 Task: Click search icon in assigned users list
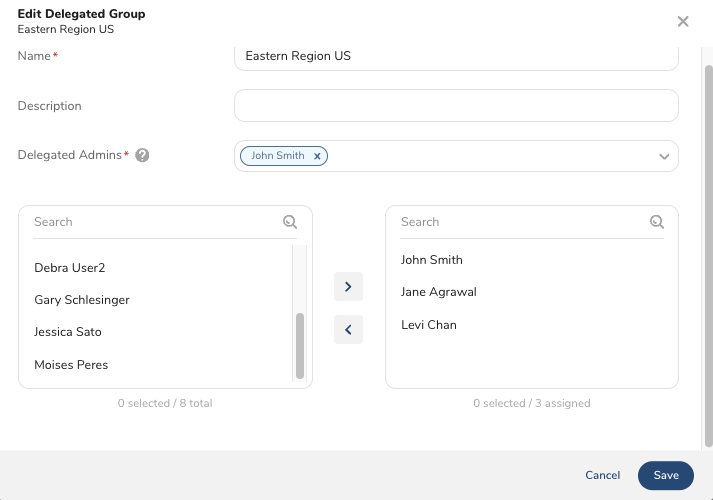[x=657, y=222]
